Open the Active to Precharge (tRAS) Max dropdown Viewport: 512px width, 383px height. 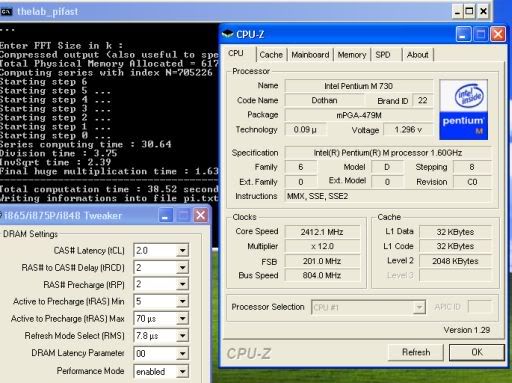pyautogui.click(x=182, y=319)
